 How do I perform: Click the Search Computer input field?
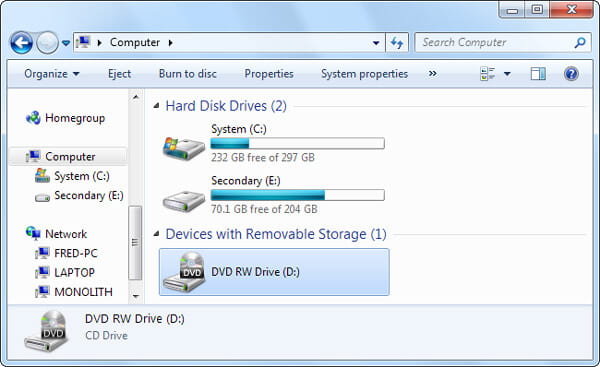495,42
